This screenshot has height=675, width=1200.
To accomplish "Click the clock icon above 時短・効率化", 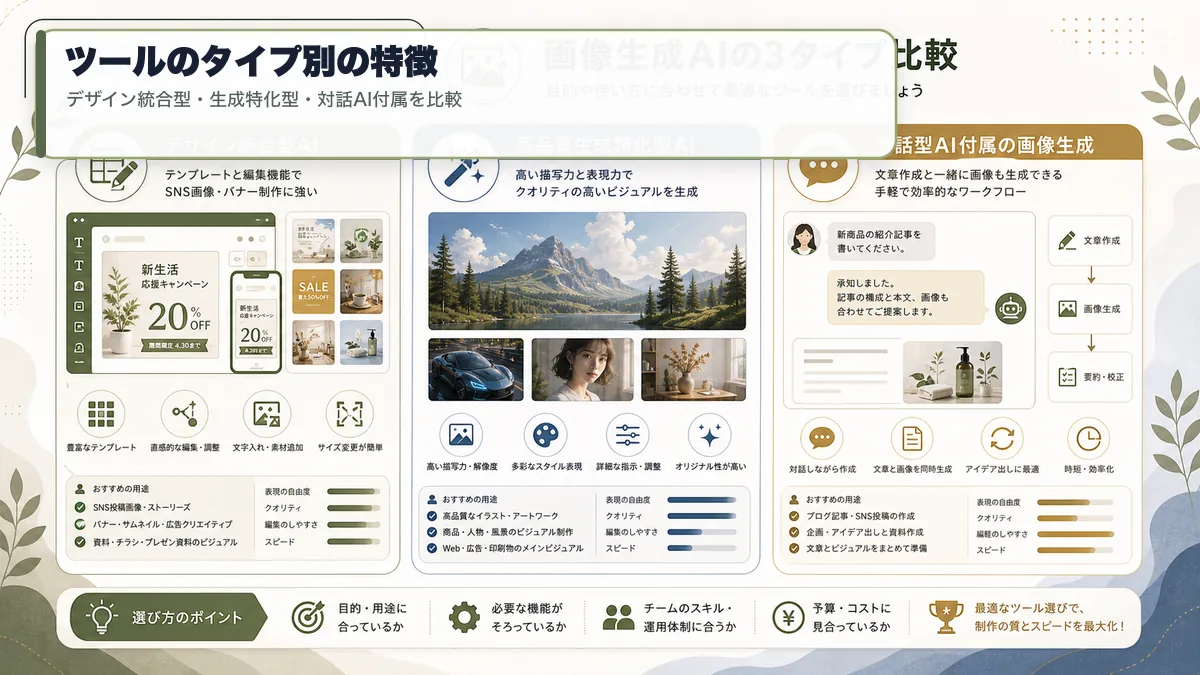I will click(x=1088, y=438).
